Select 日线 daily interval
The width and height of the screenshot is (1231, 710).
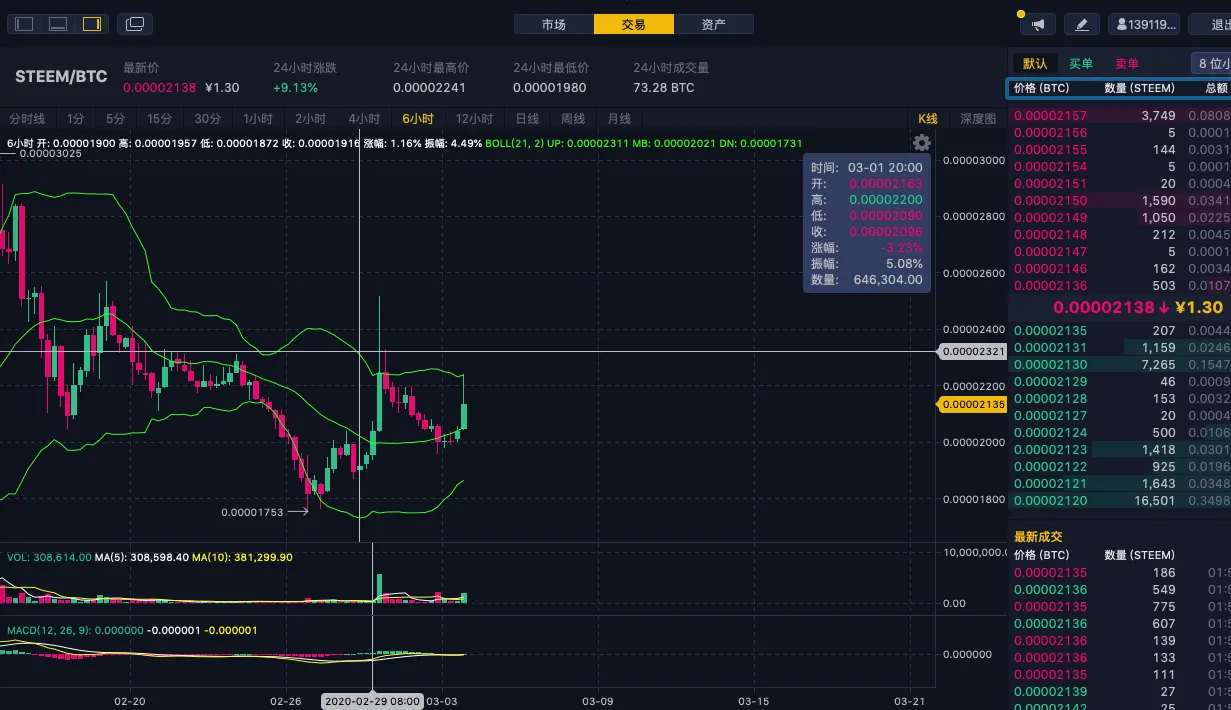coord(527,119)
